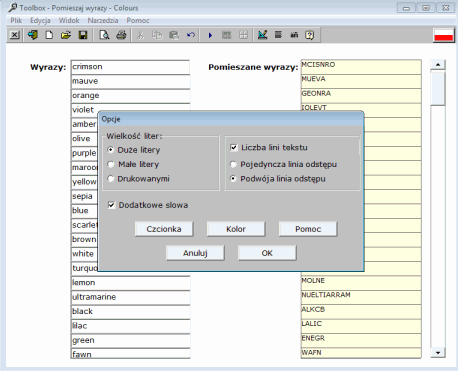Screen dimensions: 458x371
Task: Click the orange word field
Action: pos(130,96)
